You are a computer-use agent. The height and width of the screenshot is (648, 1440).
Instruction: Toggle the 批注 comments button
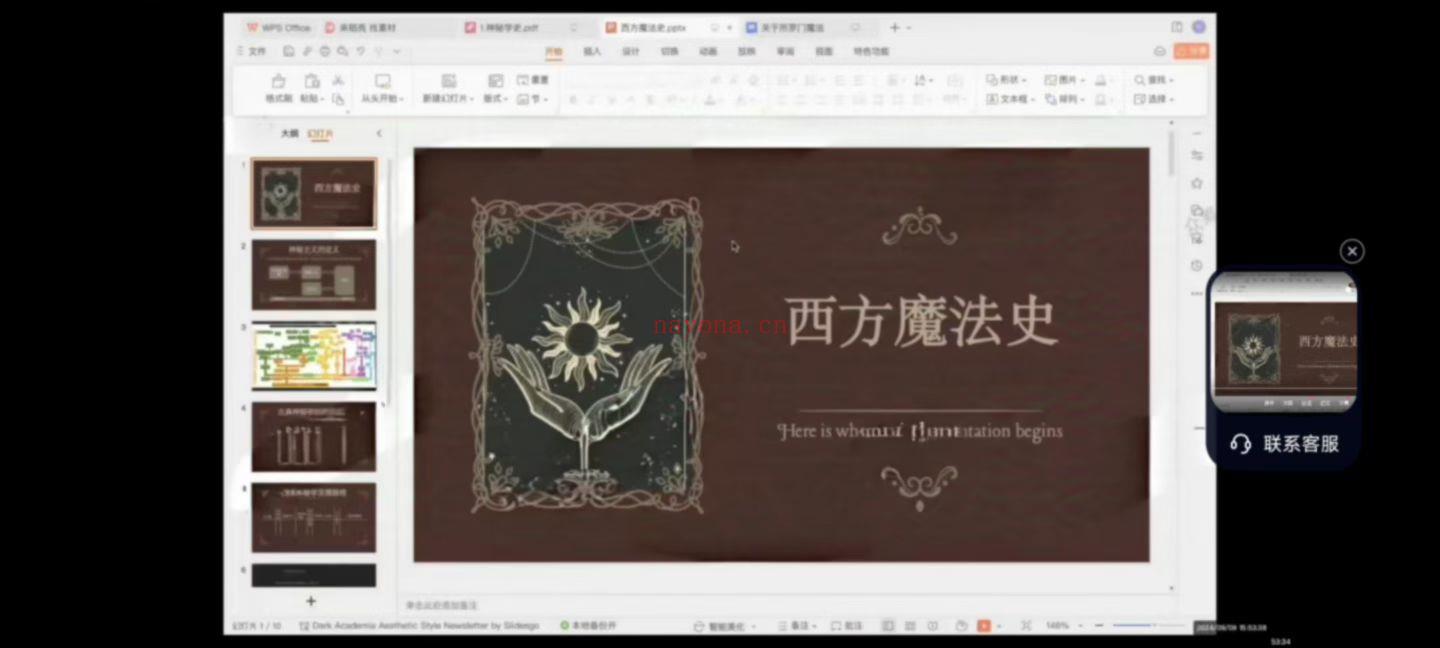click(846, 626)
